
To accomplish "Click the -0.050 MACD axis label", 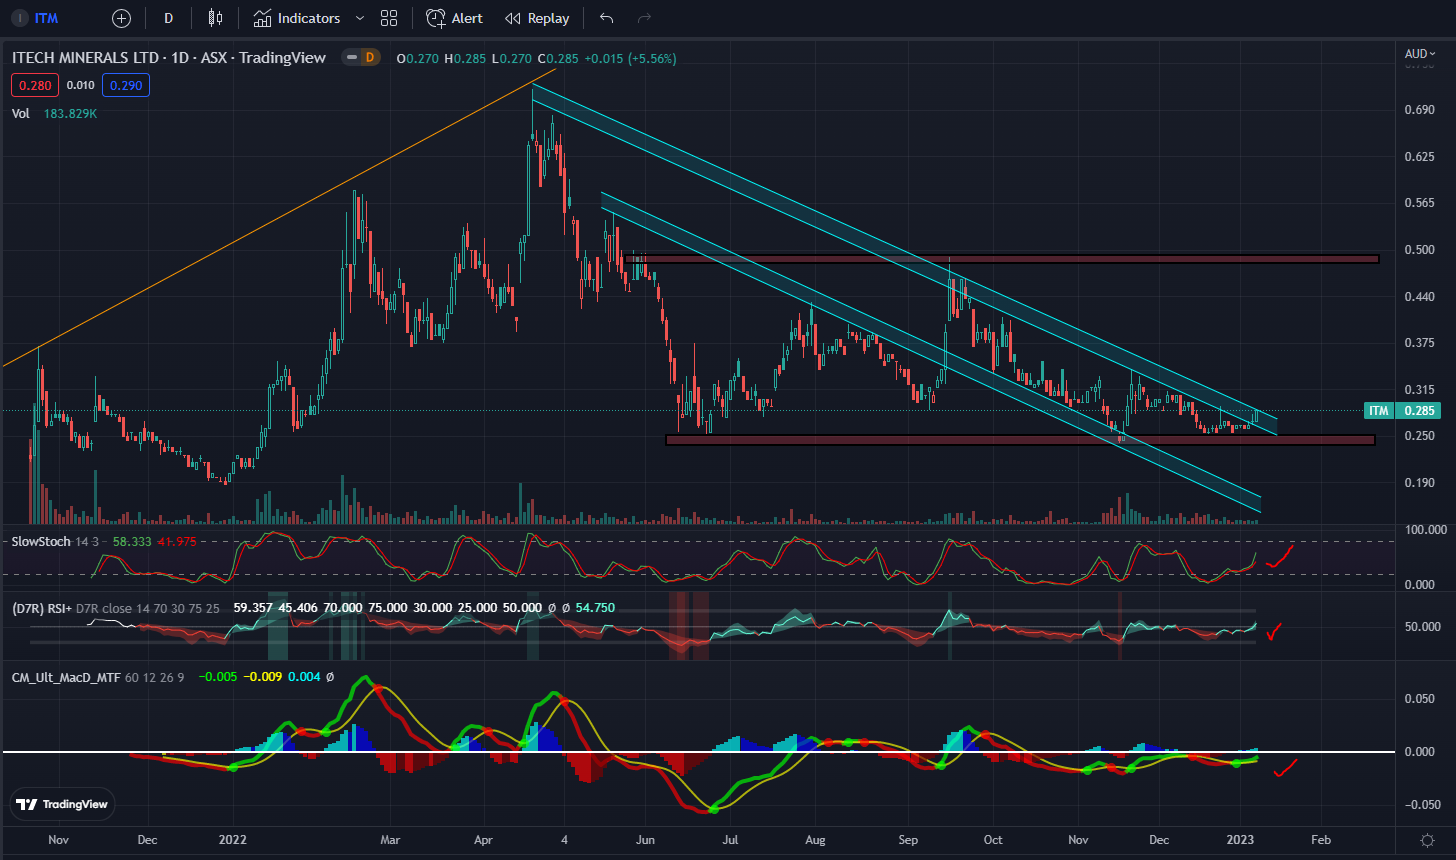I will 1422,805.
